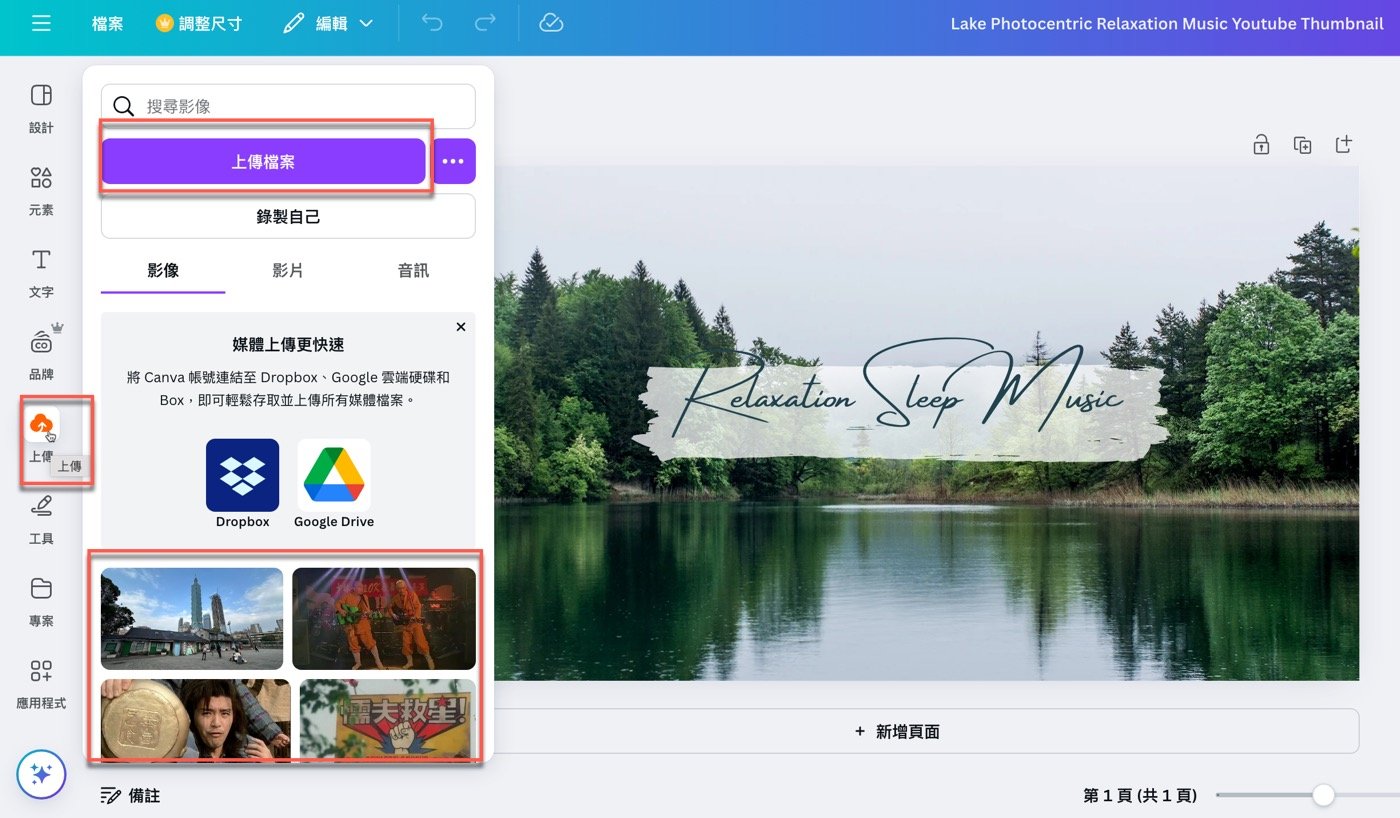Open the 品牌 brand panel
The width and height of the screenshot is (1400, 818).
(x=41, y=355)
